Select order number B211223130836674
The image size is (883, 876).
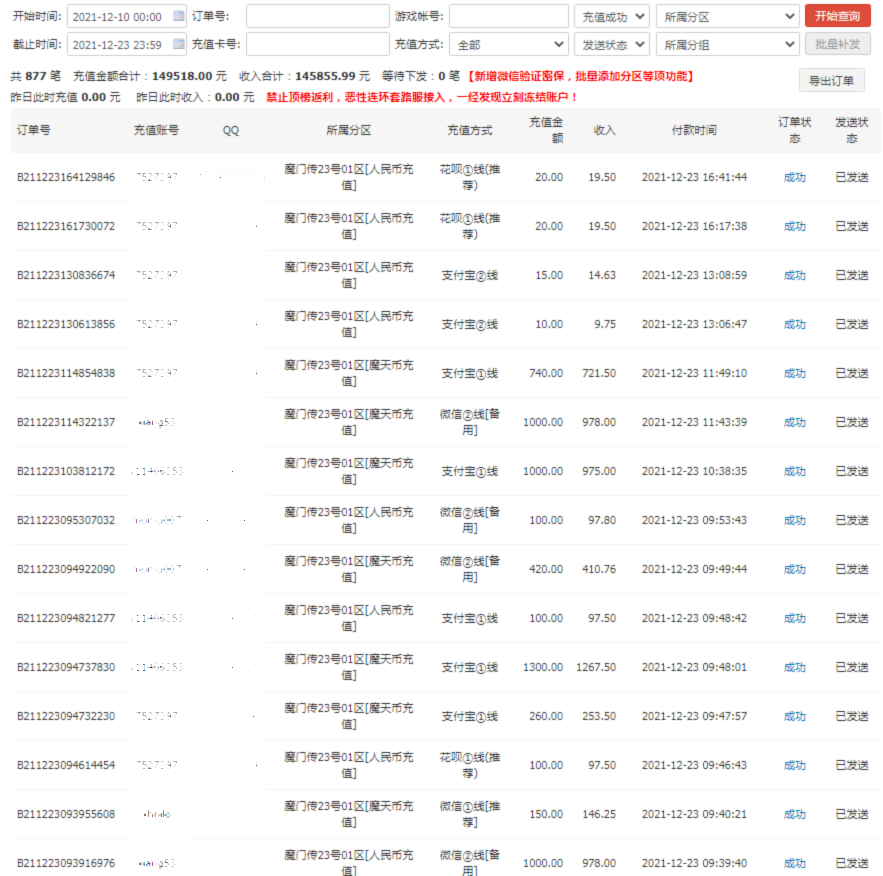66,275
